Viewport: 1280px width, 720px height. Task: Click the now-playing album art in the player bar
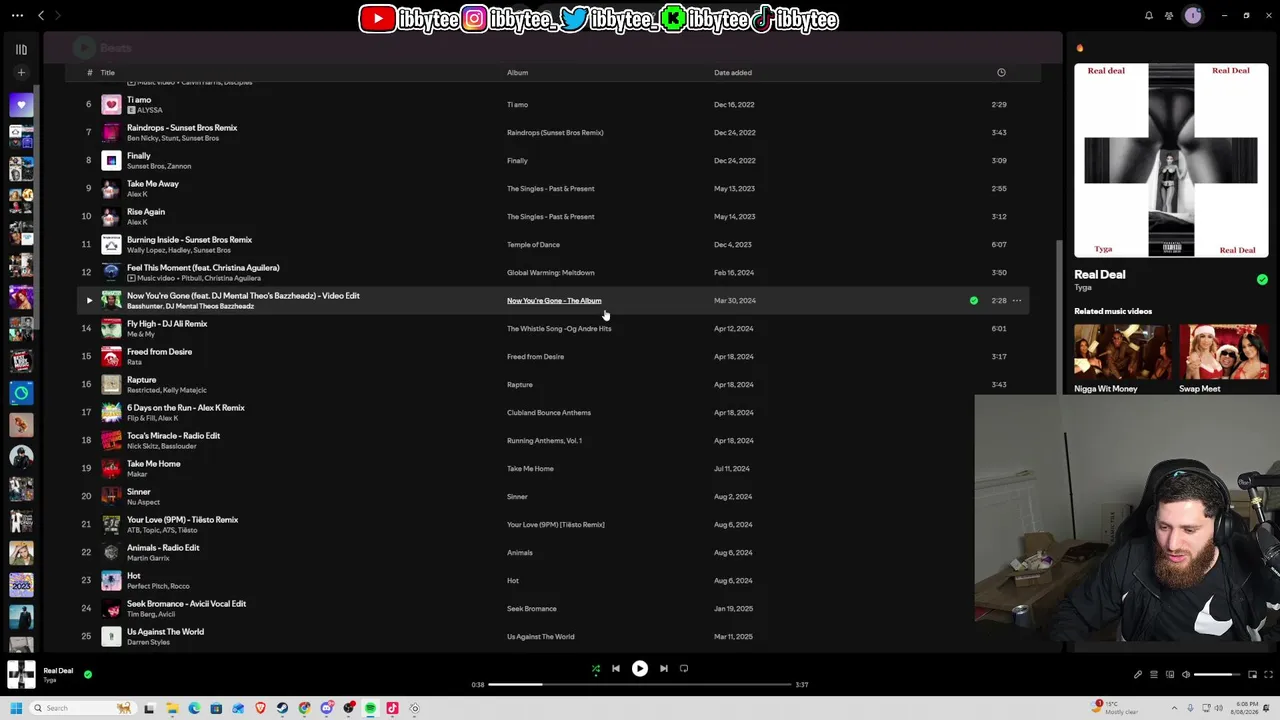click(21, 675)
